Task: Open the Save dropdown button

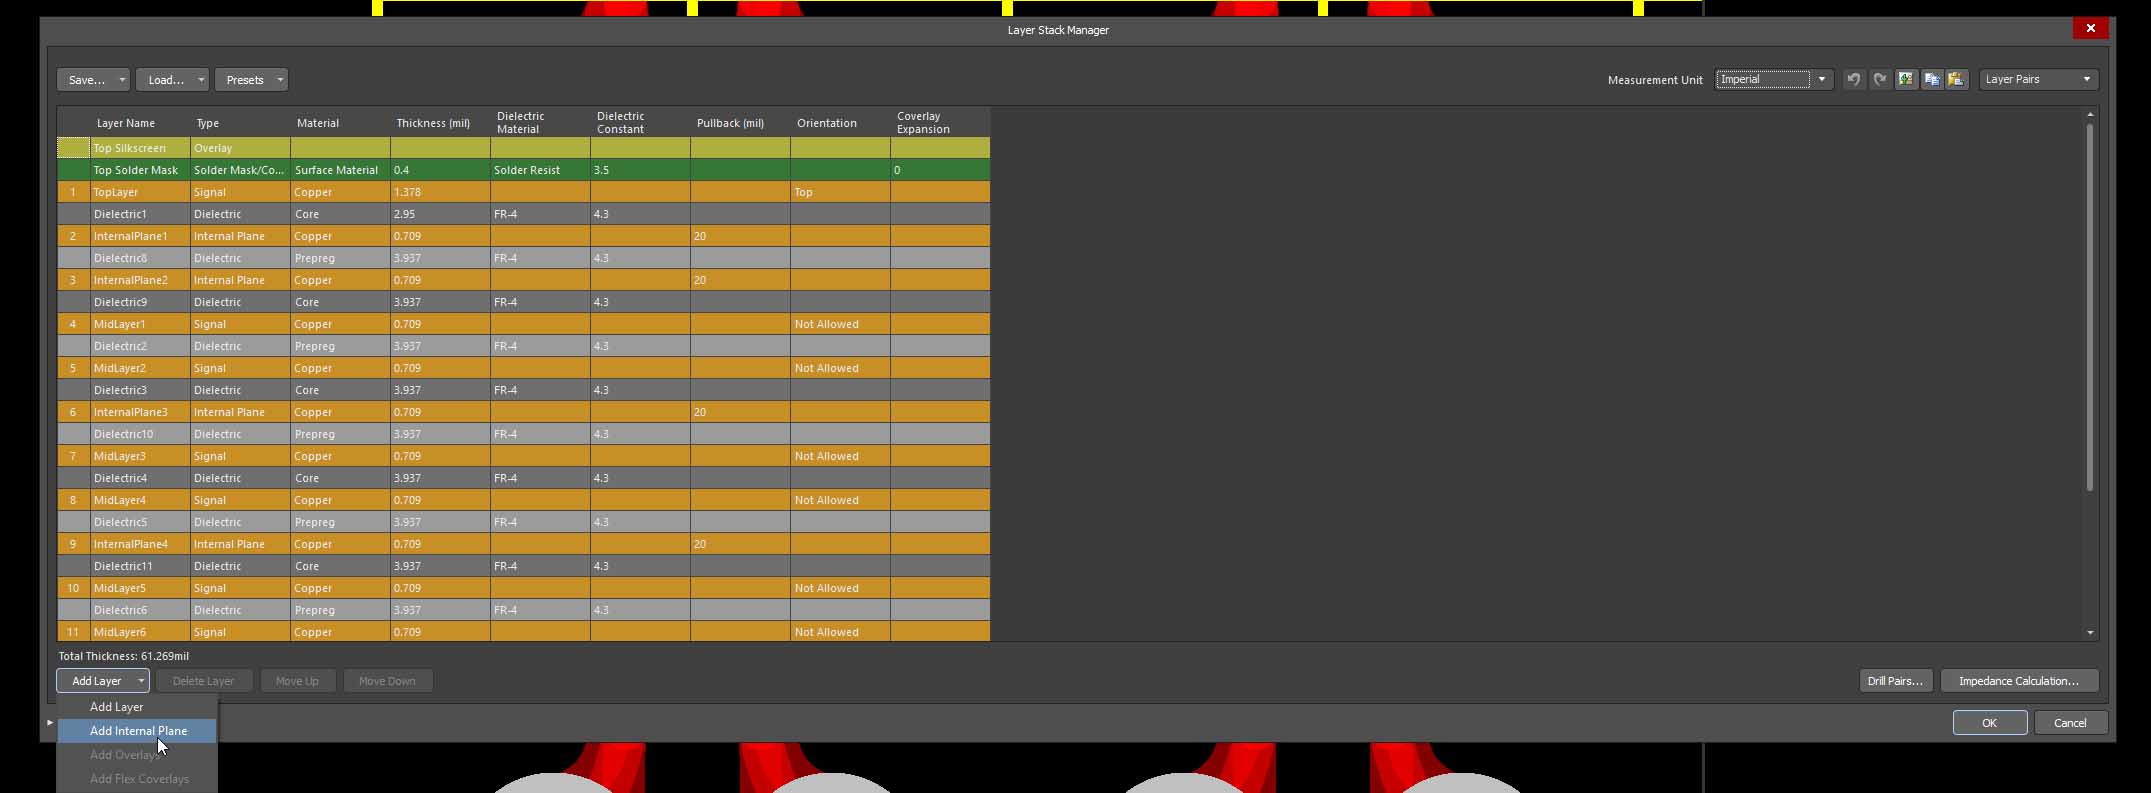Action: (93, 80)
